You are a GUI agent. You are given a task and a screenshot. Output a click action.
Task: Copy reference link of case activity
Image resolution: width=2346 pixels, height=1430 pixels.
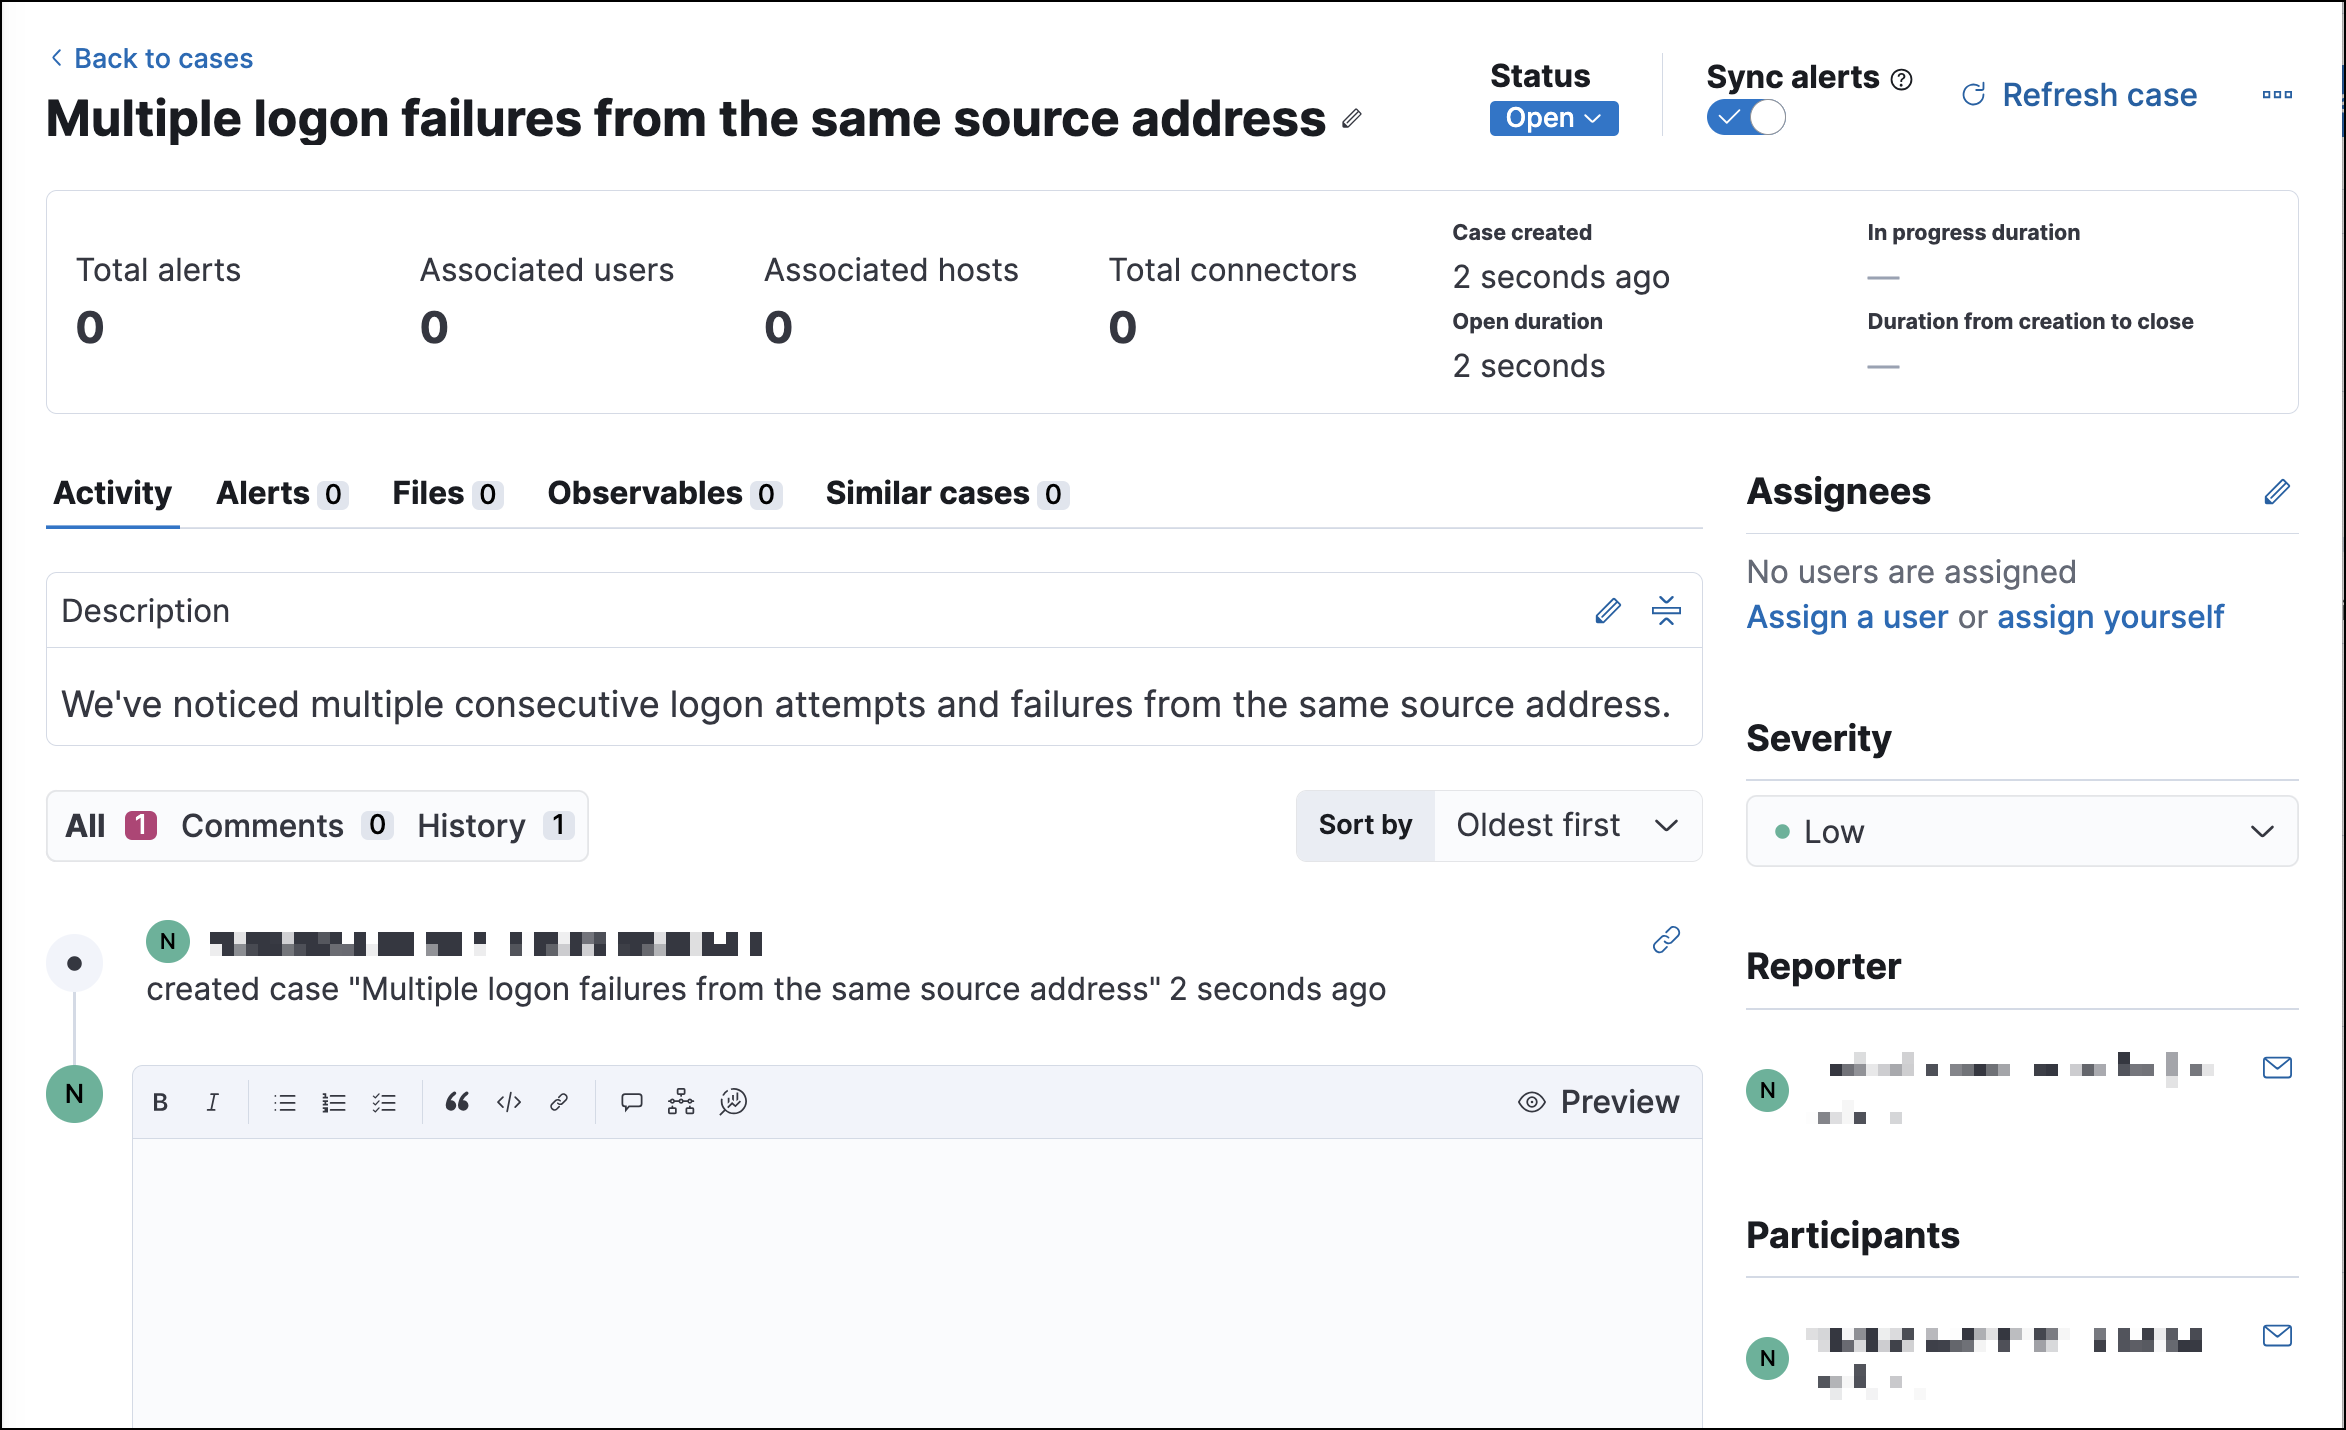1666,940
